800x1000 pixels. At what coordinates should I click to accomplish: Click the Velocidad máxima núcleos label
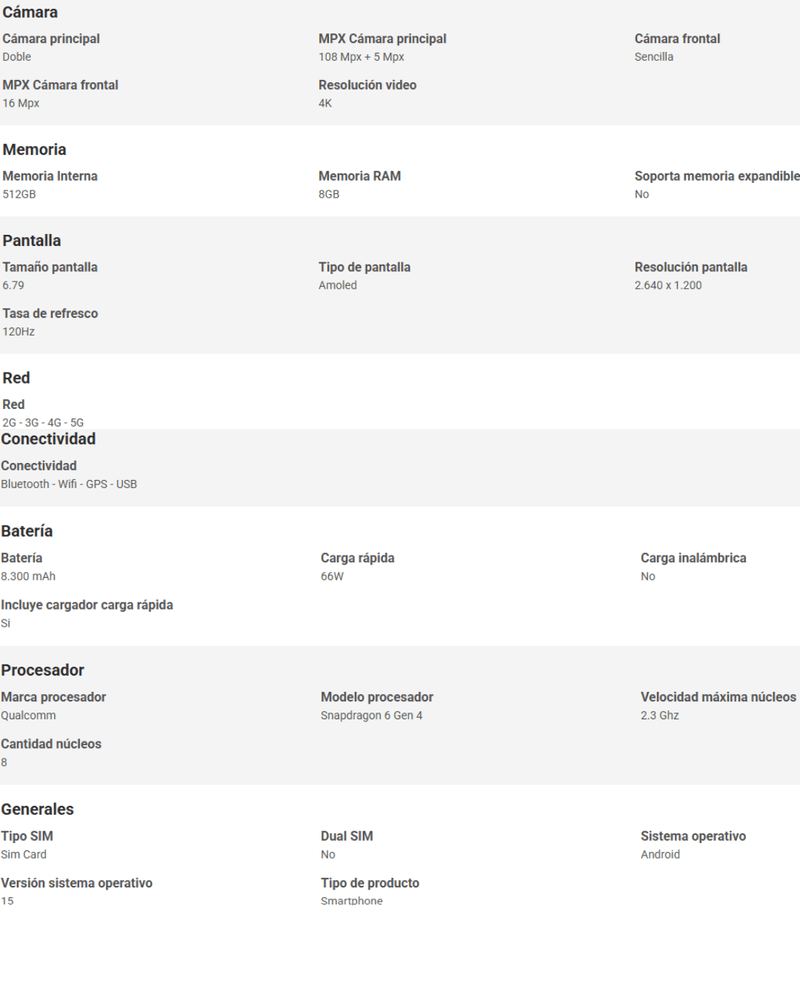coord(718,697)
